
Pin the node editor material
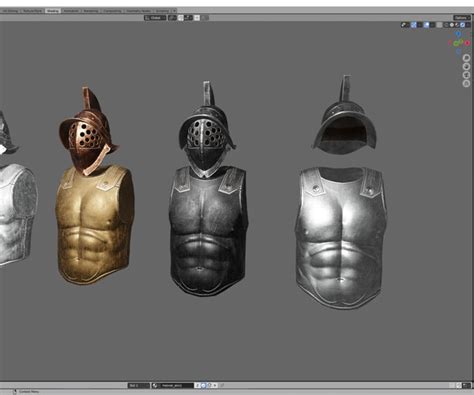click(221, 385)
